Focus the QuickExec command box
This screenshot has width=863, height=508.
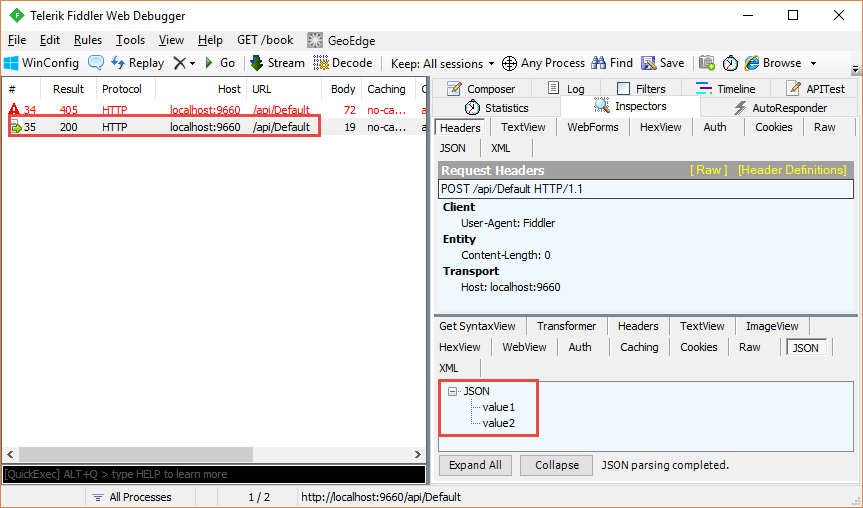(x=214, y=474)
